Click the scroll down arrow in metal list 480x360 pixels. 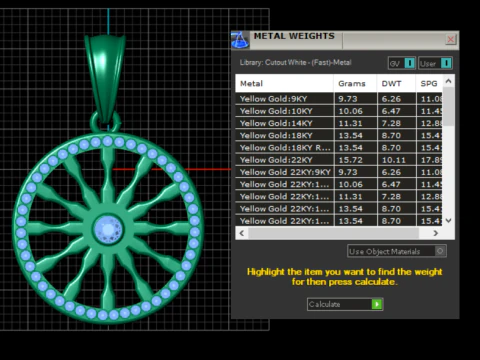[x=449, y=220]
